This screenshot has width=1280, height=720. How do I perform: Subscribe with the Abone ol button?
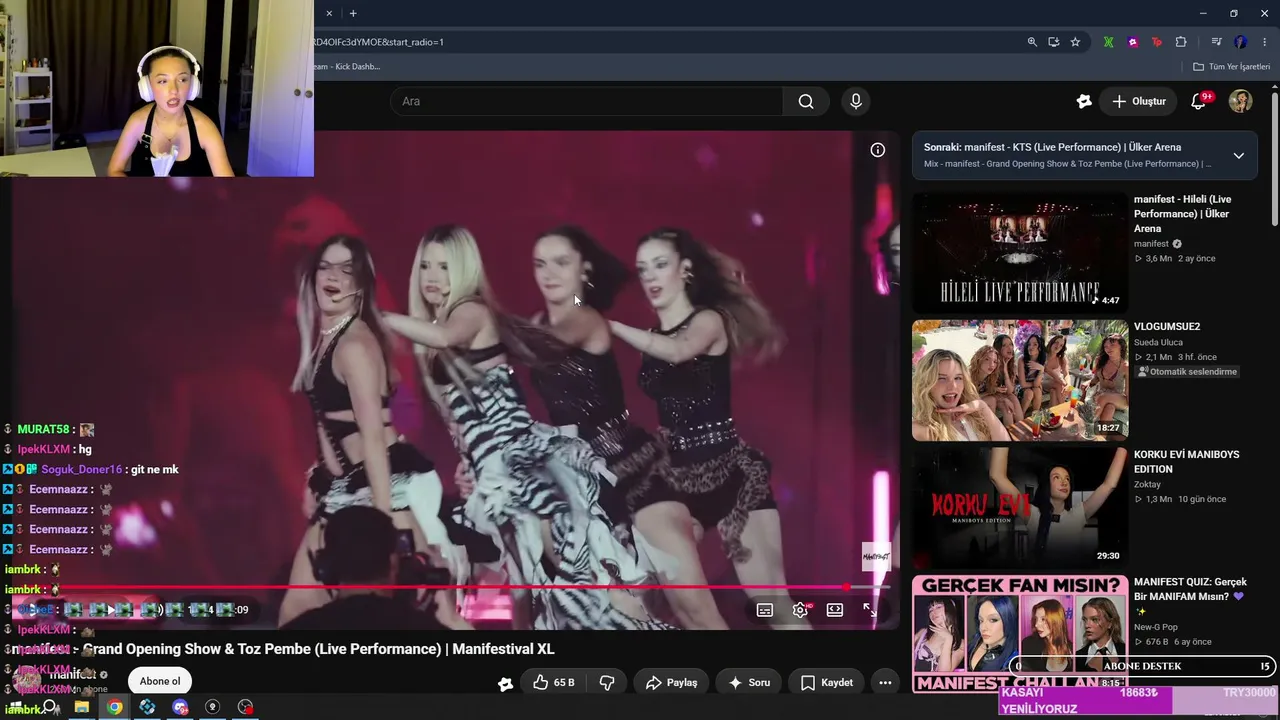click(x=160, y=682)
